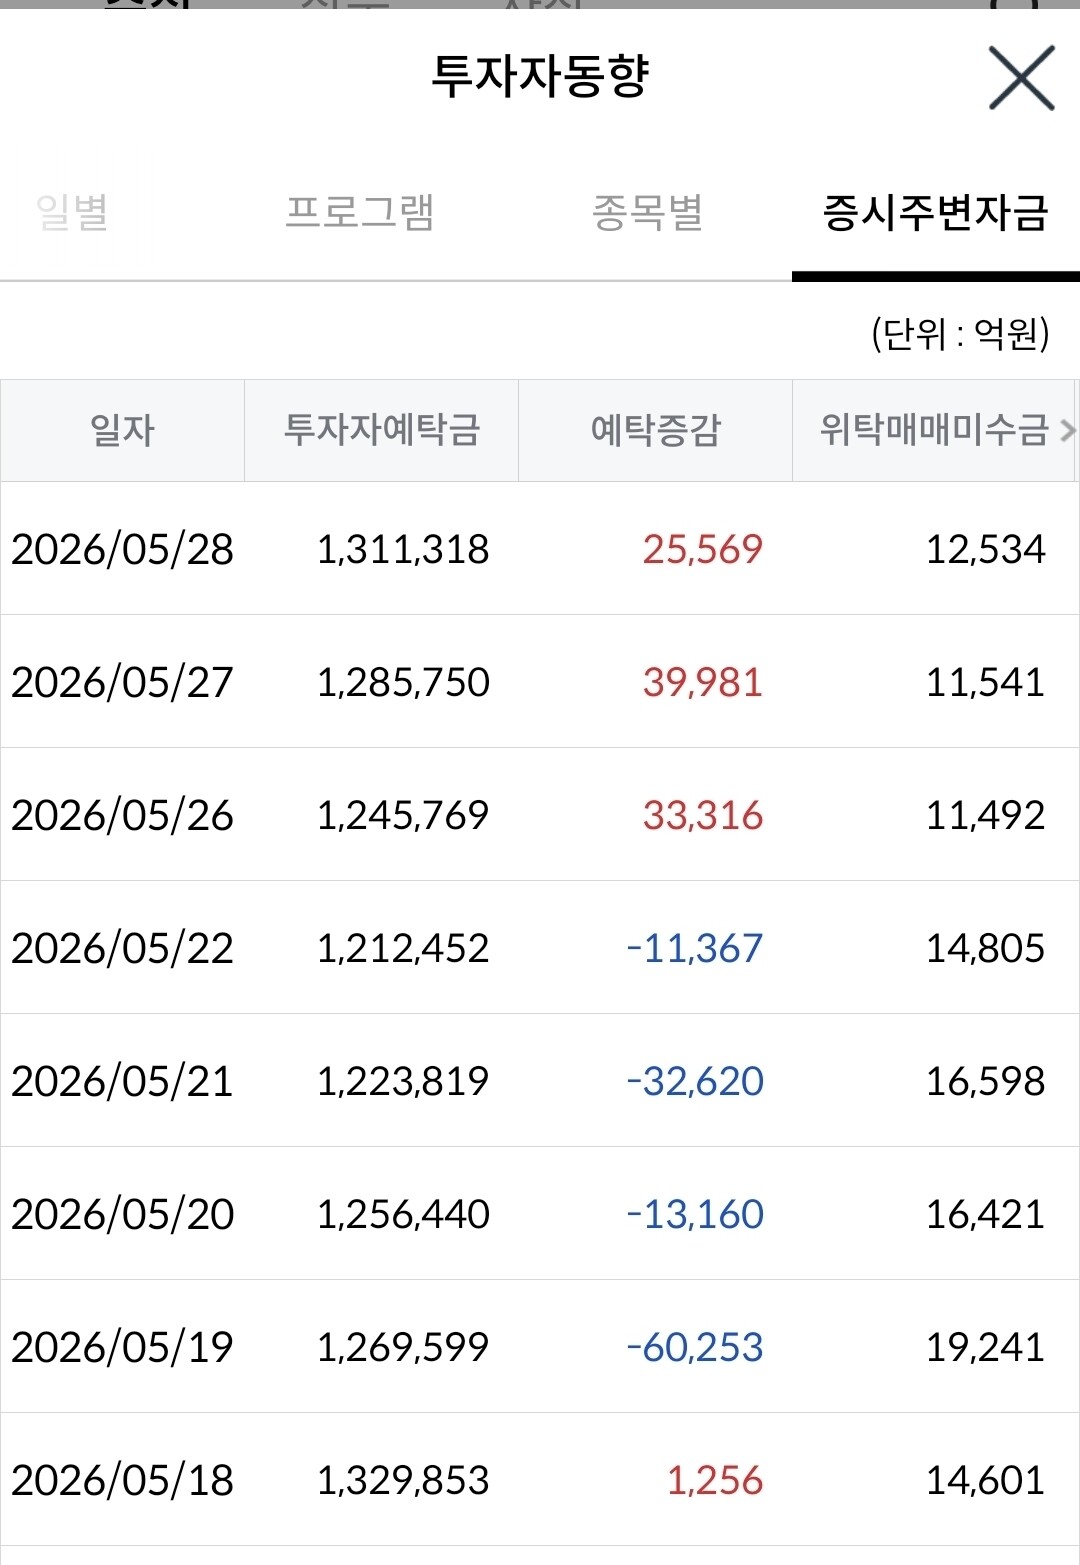Screen dimensions: 1080x1565
Task: Expand more columns with the right chevron
Action: coord(1067,431)
